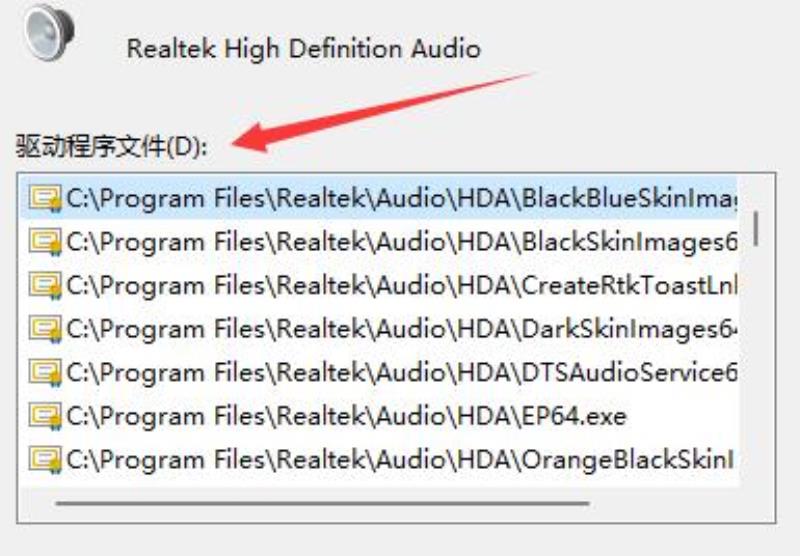Click the file icon beside BlackSkinImages64 entry
Viewport: 800px width, 556px height.
[45, 242]
